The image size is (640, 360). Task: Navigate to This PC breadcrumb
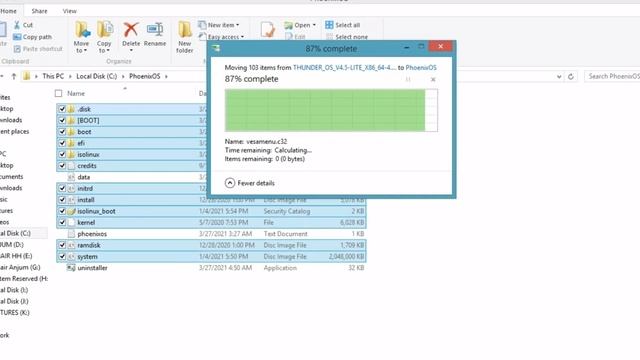(x=53, y=76)
